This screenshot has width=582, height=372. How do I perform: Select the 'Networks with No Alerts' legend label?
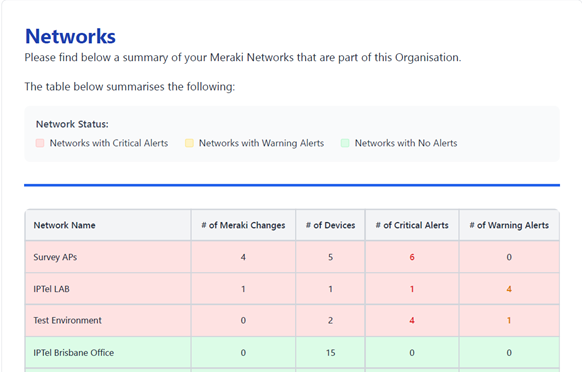(x=406, y=143)
